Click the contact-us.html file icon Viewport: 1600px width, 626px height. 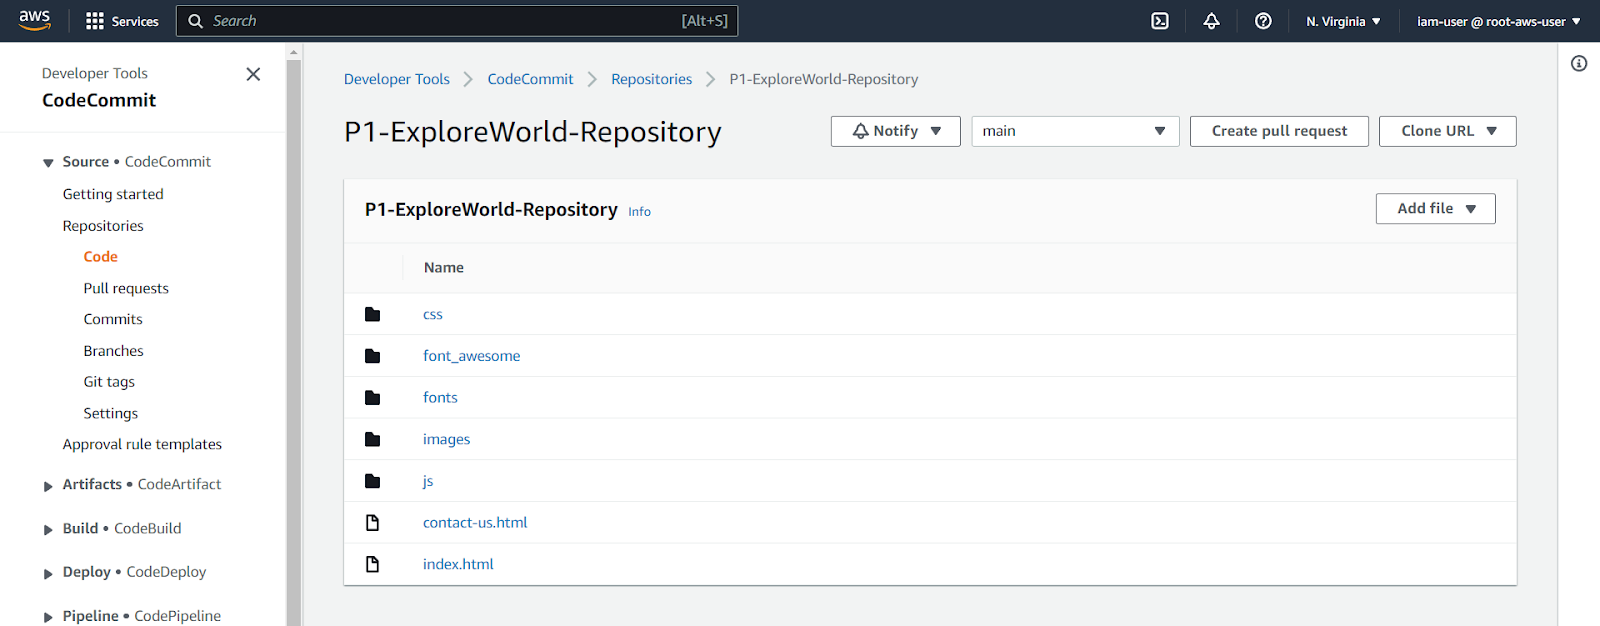pos(372,522)
